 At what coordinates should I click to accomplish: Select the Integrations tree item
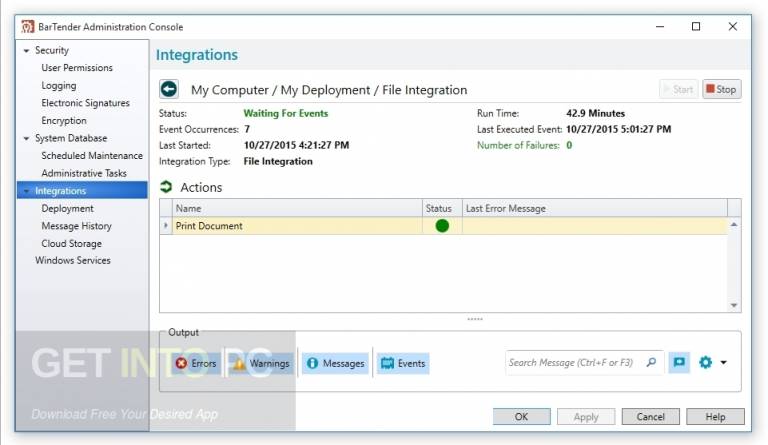point(82,190)
